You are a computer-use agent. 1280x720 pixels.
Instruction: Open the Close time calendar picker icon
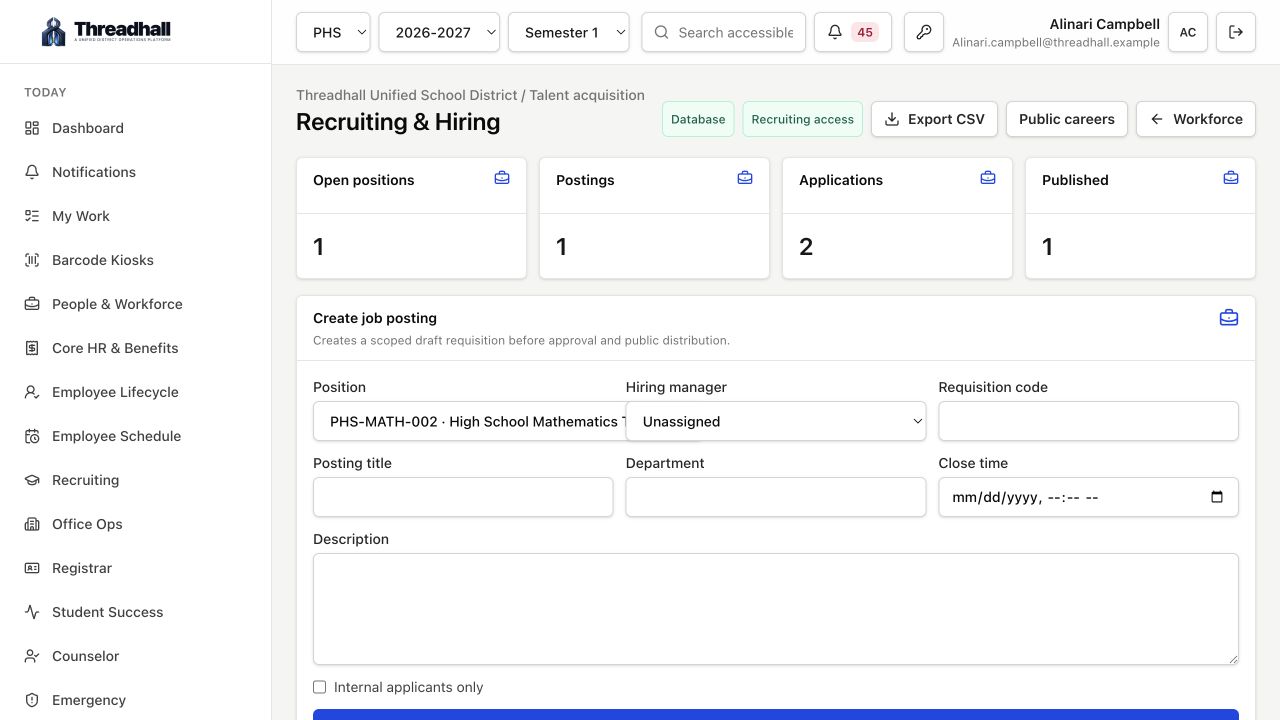1217,497
